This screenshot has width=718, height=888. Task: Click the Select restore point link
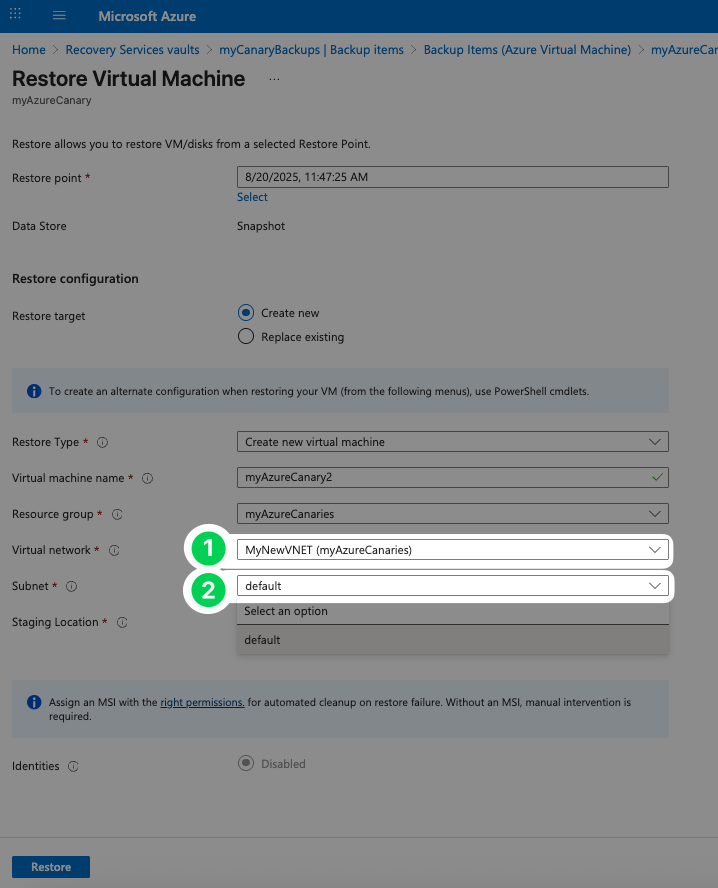(x=252, y=197)
